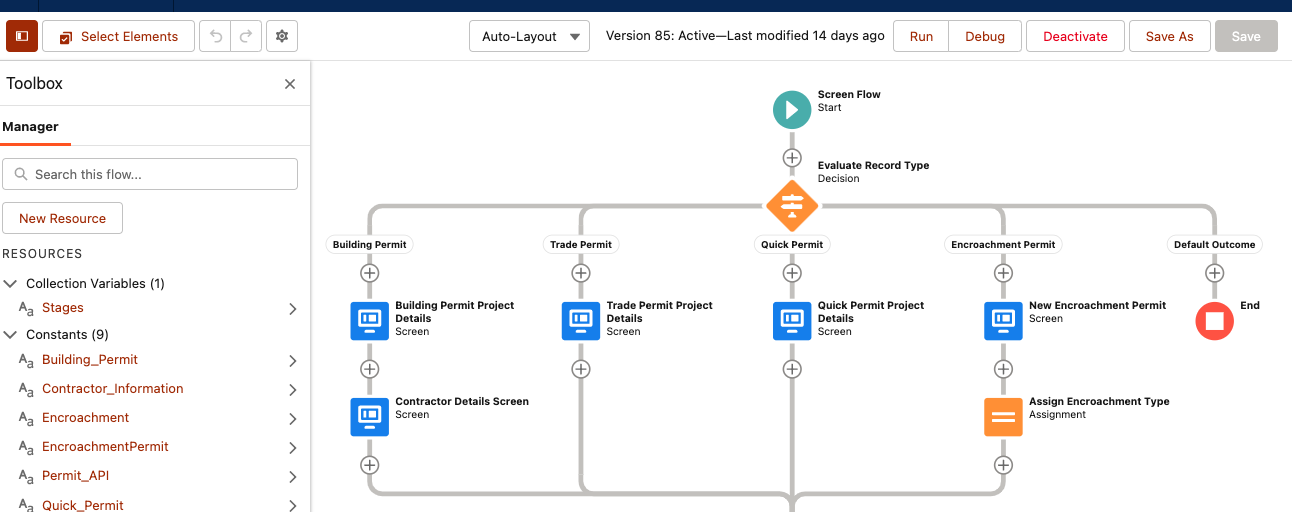Click the Redo arrow icon
The width and height of the screenshot is (1292, 512).
(246, 36)
